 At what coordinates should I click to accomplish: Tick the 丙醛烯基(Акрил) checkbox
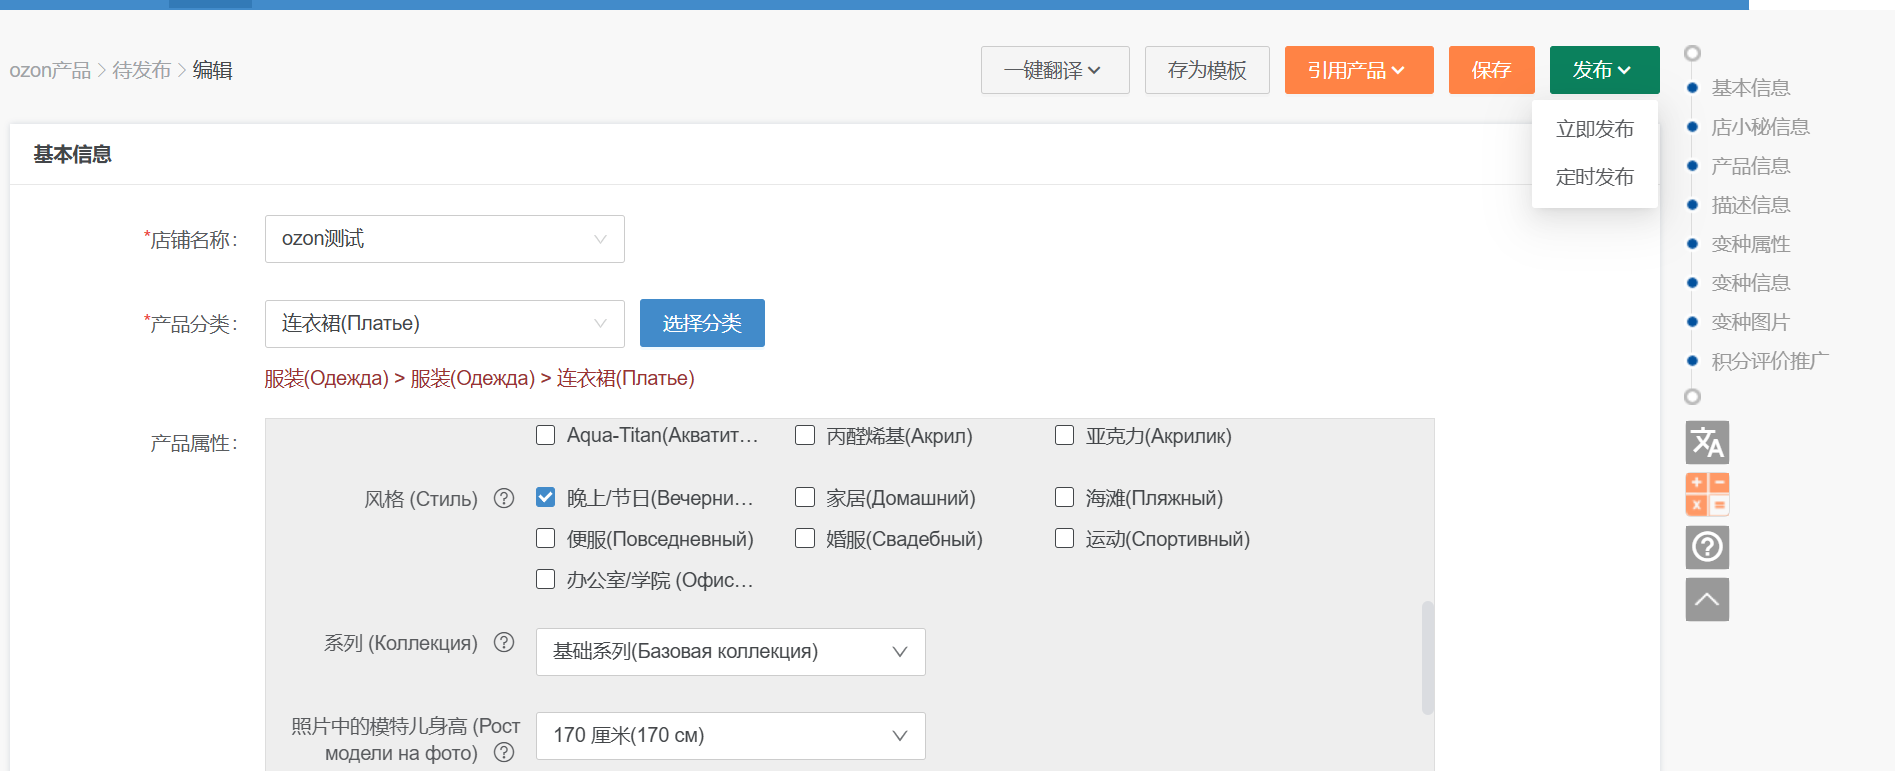805,435
